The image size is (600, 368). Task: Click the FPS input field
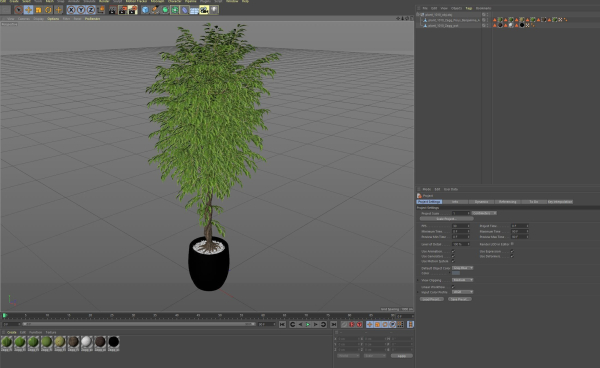click(460, 226)
